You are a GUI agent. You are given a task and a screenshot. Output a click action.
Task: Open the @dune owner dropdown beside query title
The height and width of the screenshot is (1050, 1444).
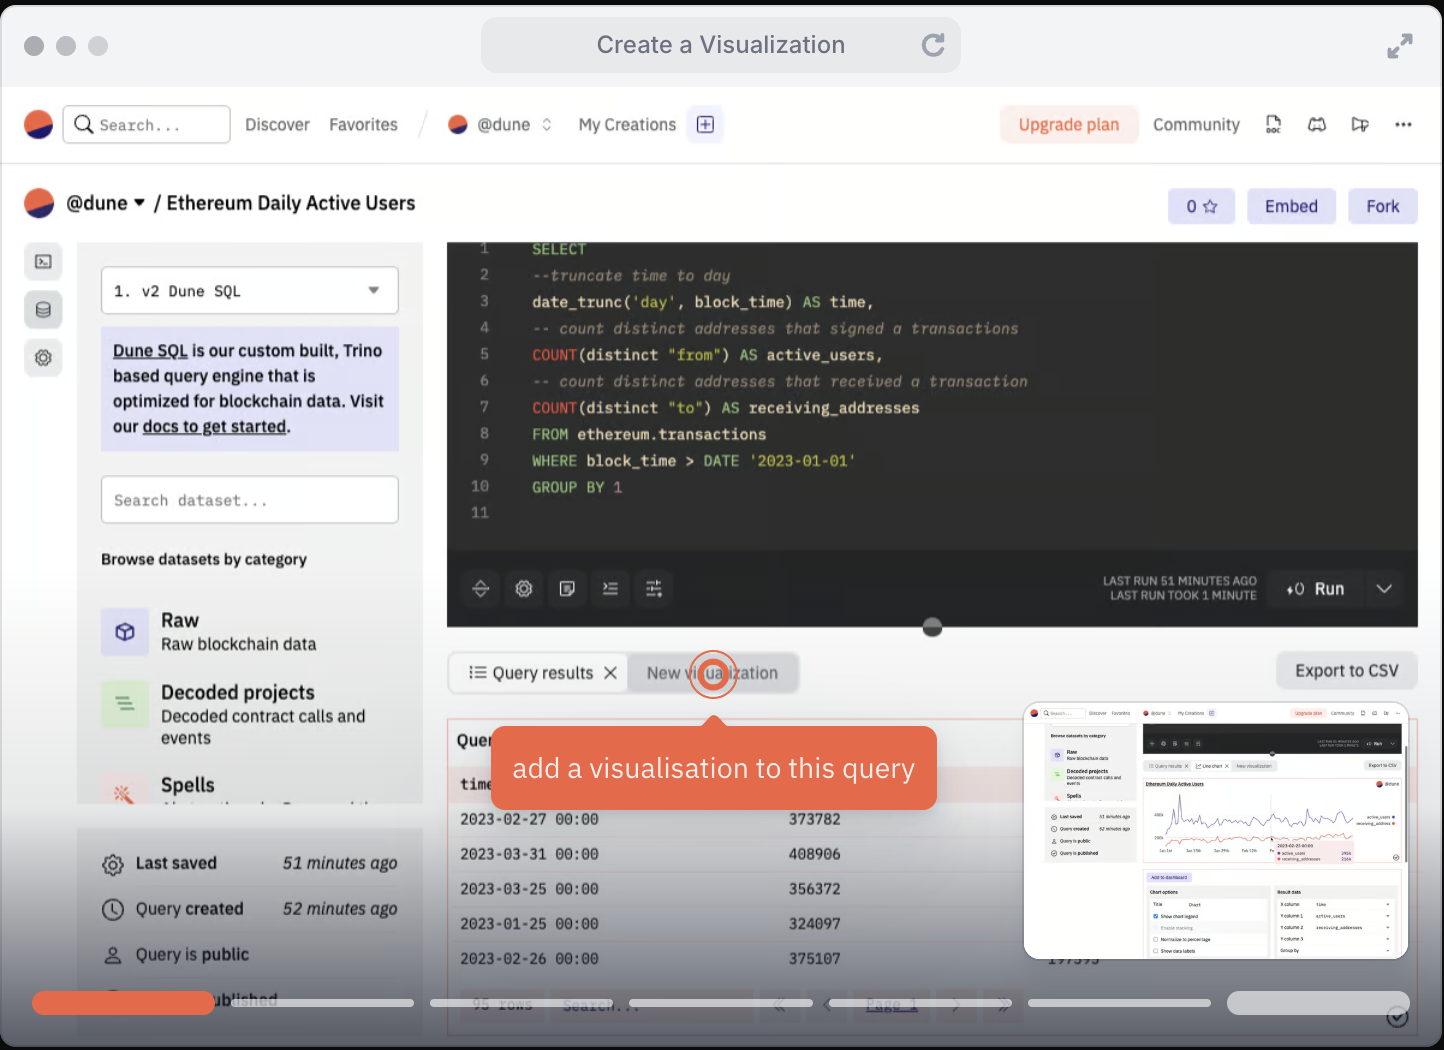click(105, 203)
